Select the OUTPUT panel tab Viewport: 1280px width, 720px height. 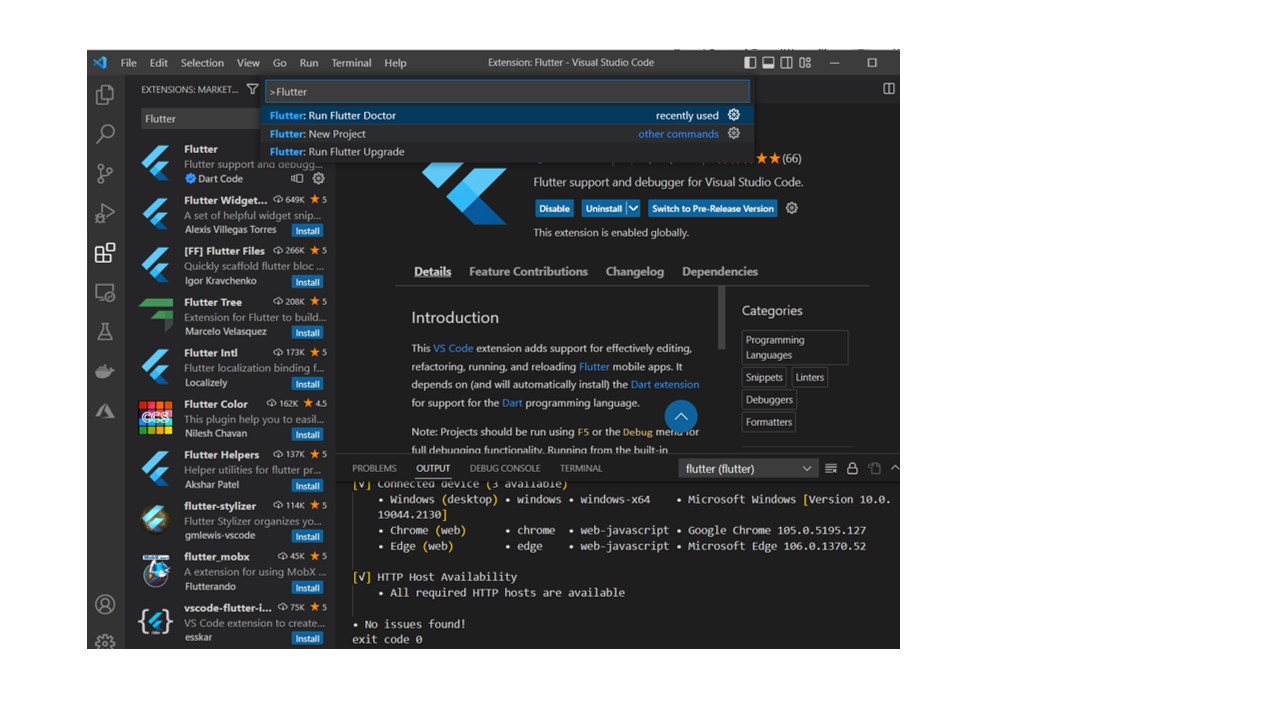pyautogui.click(x=433, y=468)
